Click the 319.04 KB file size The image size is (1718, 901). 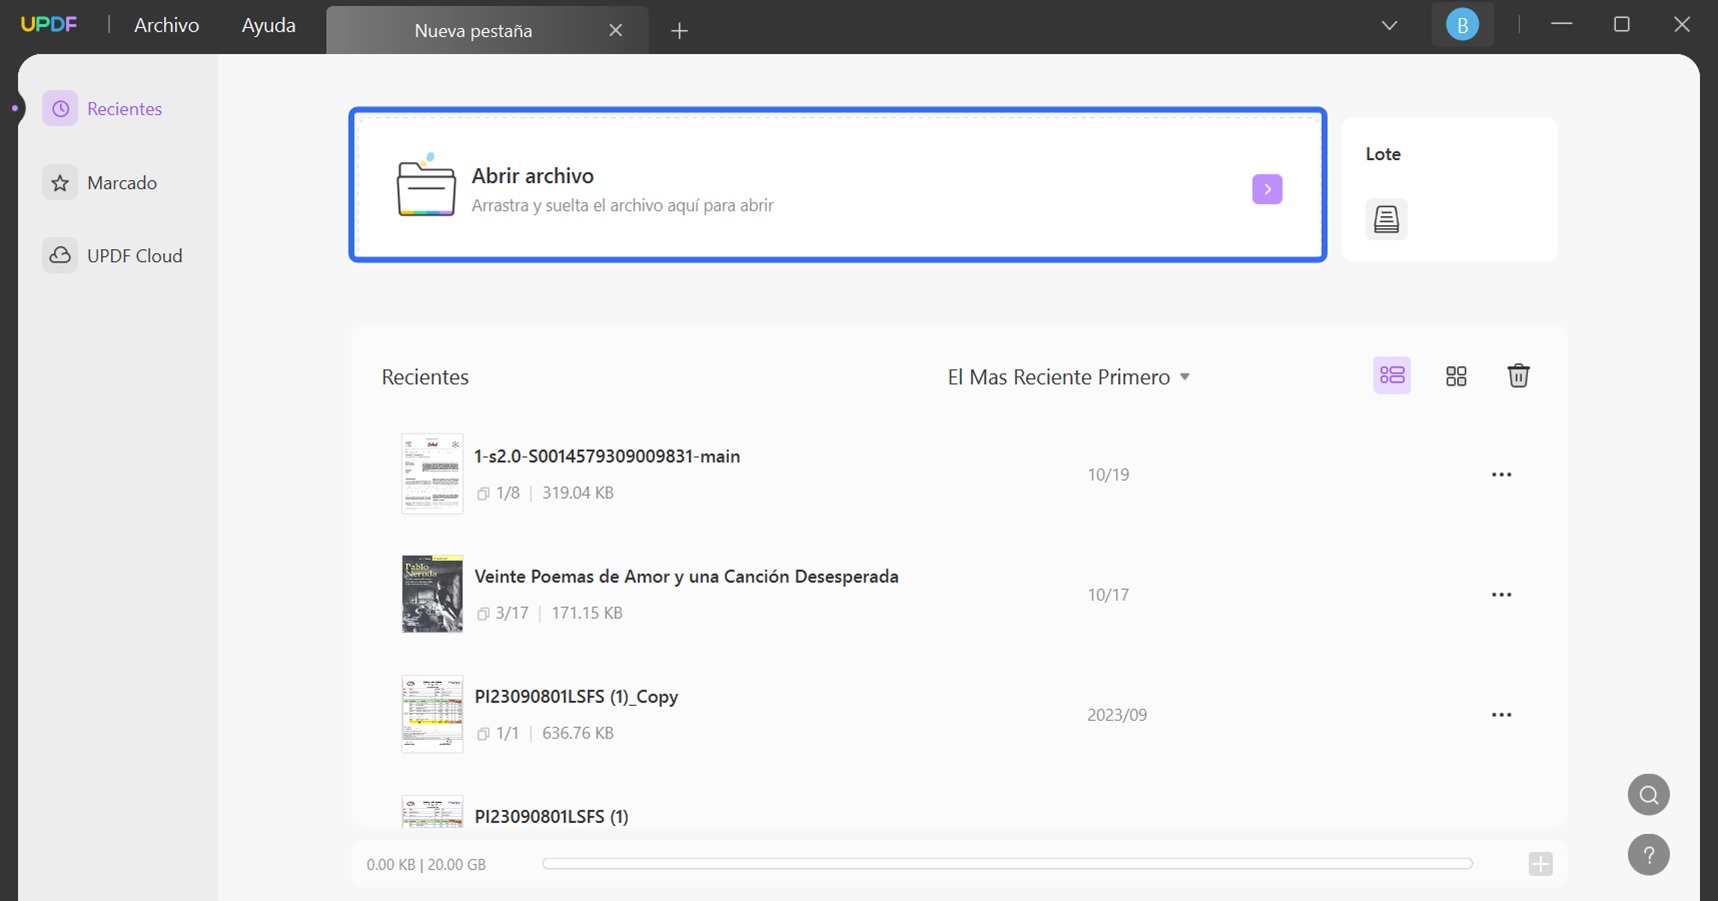click(578, 493)
